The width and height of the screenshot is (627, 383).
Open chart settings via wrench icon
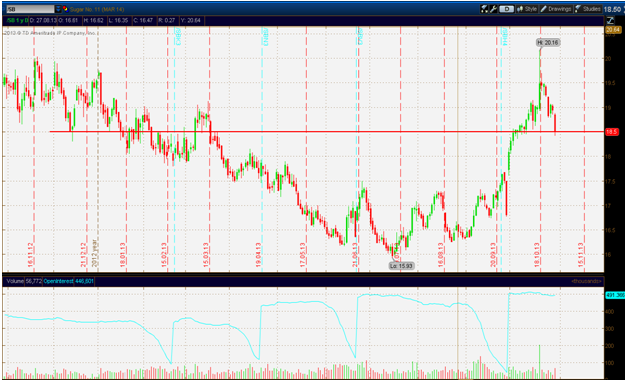[x=493, y=9]
